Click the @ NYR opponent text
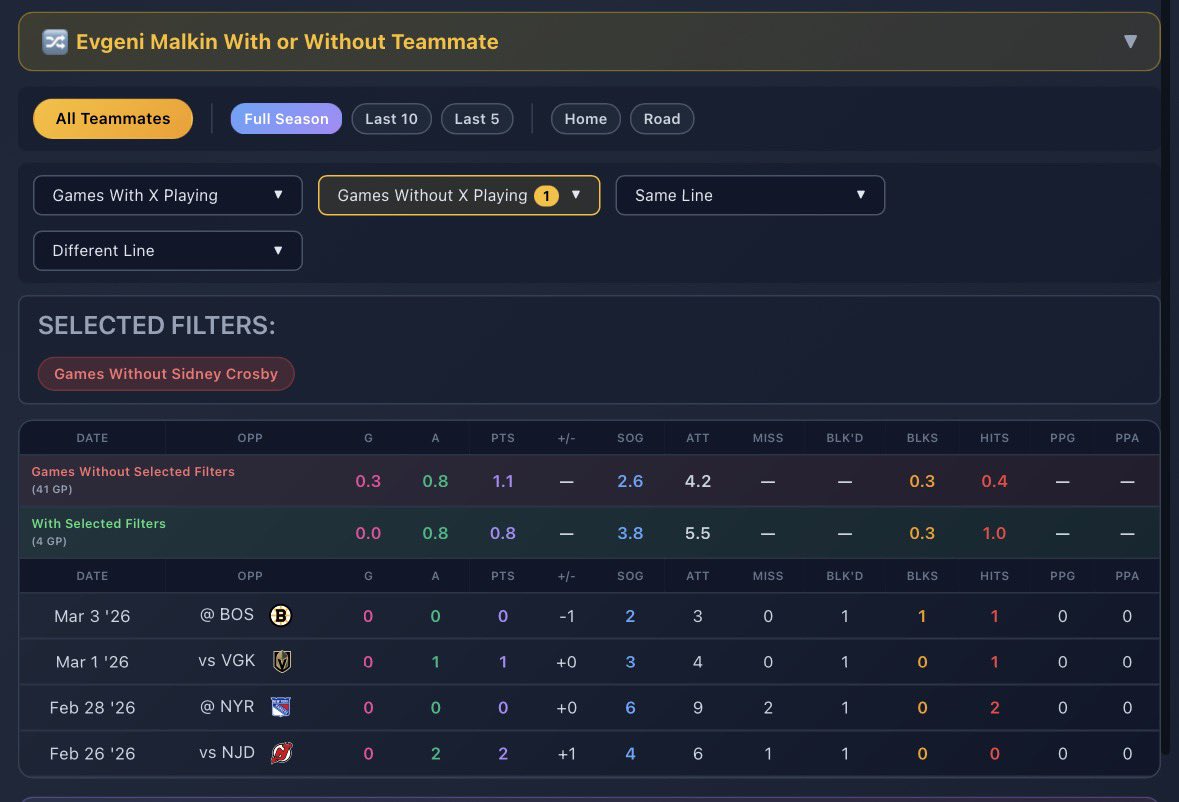 pos(226,707)
